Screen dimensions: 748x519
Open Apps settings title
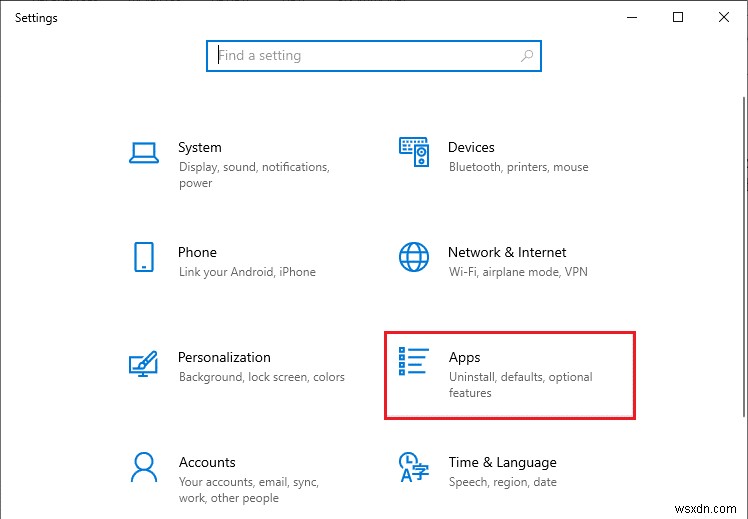464,357
